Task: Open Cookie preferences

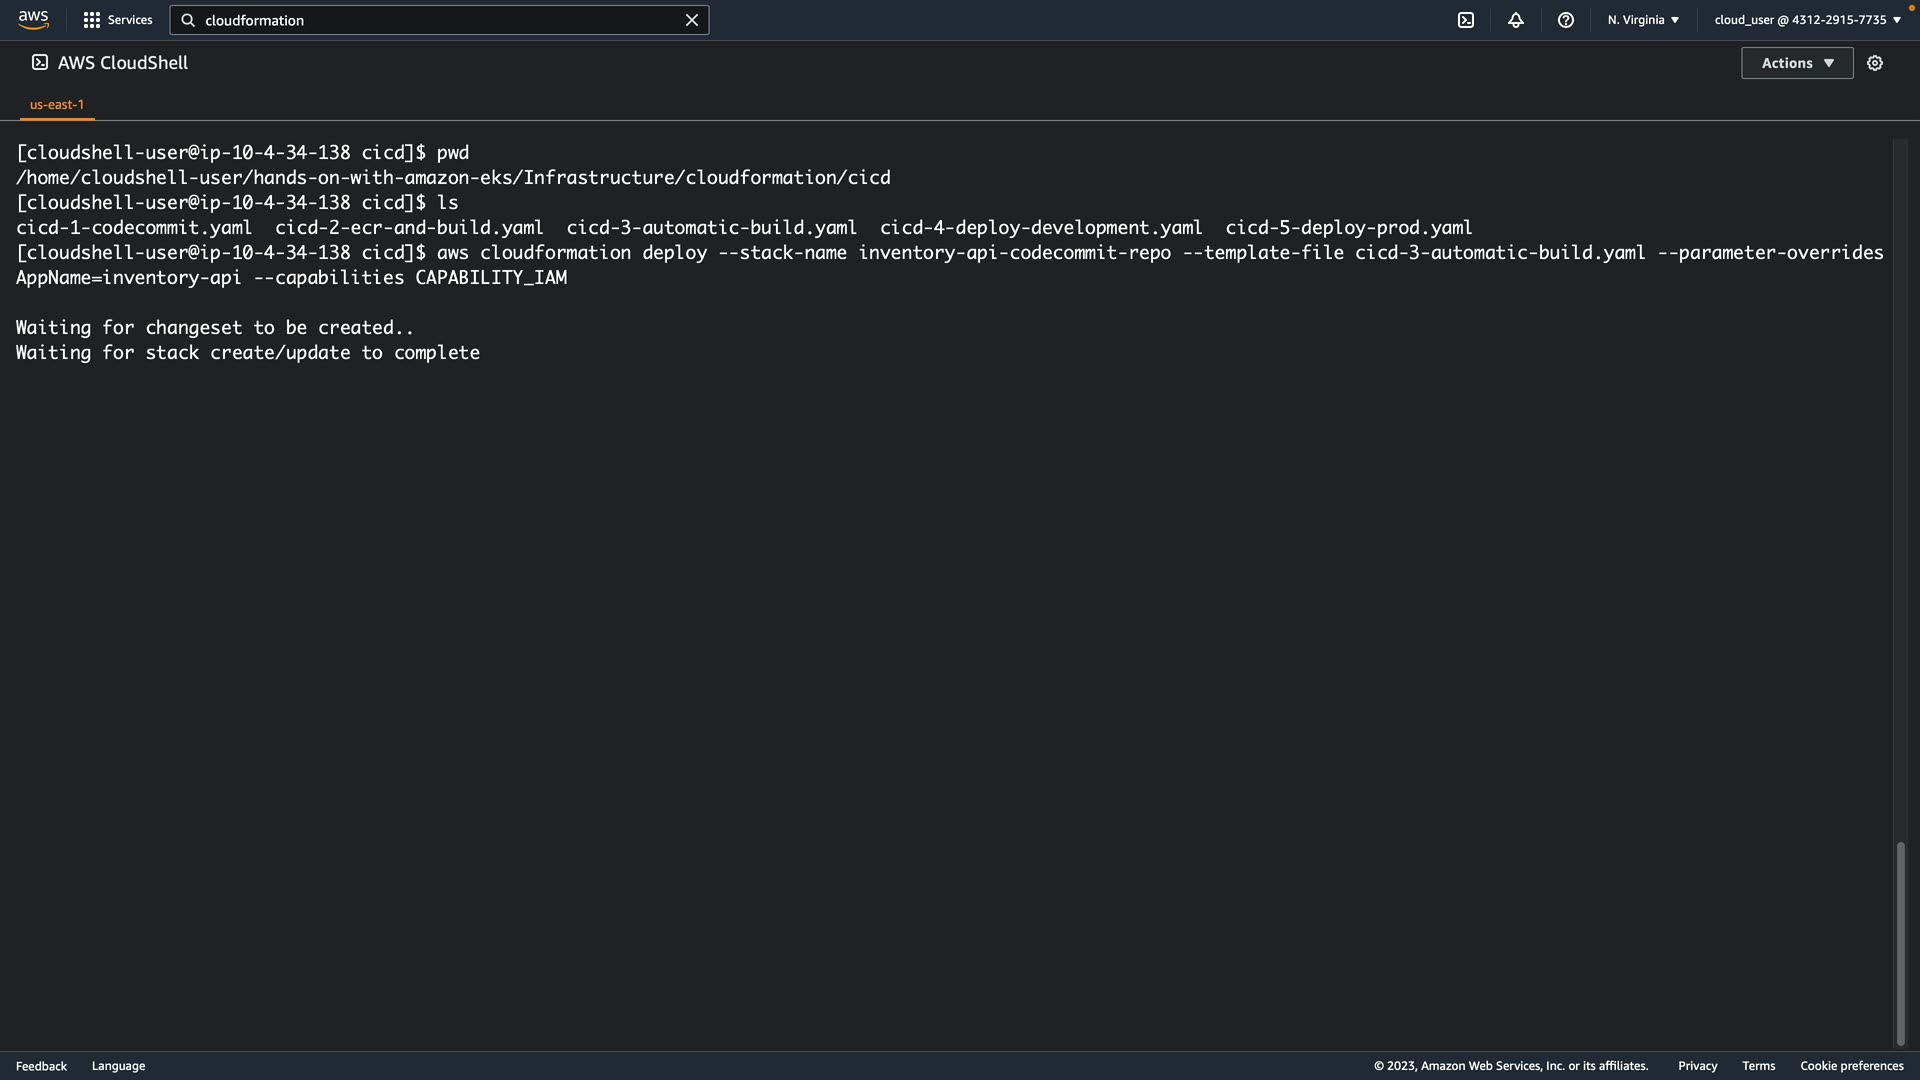Action: pyautogui.click(x=1851, y=1066)
